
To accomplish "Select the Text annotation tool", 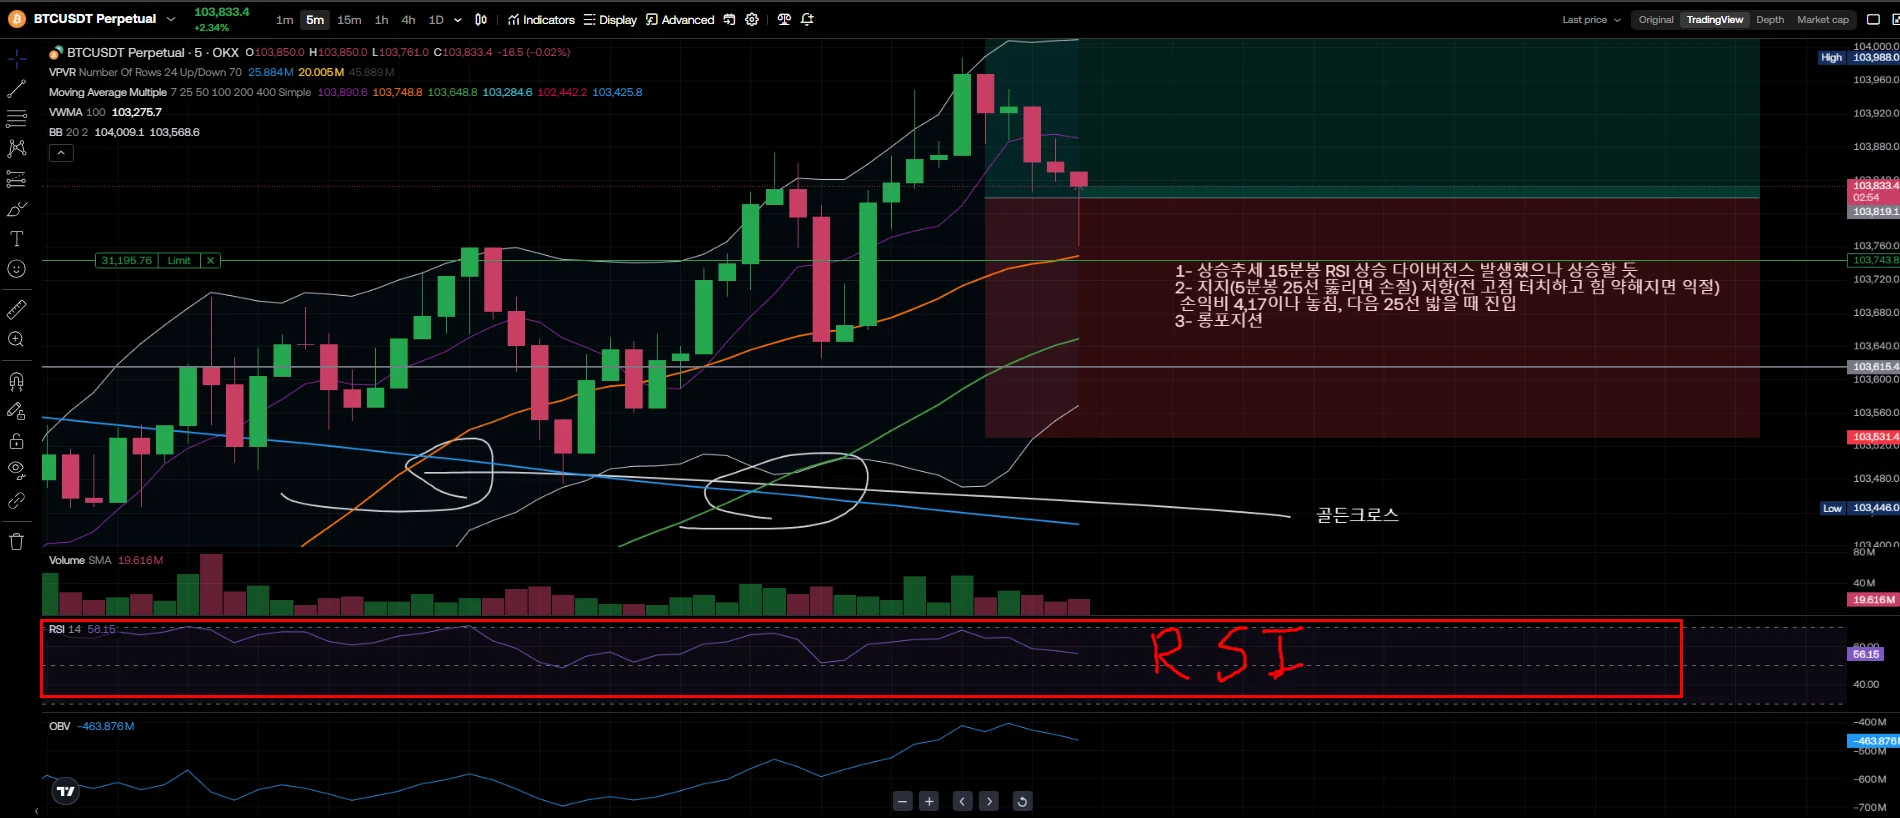I will point(17,239).
